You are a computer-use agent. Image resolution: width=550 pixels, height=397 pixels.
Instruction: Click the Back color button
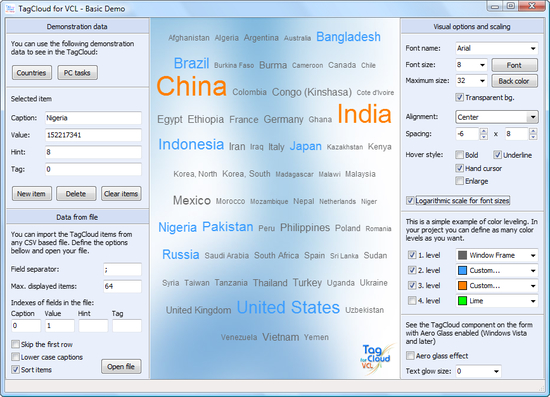514,81
